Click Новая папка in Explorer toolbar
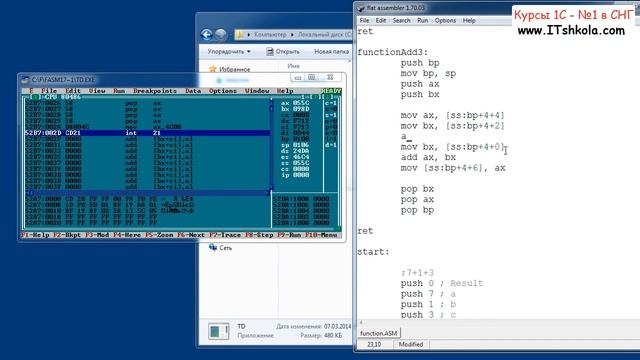 point(331,51)
